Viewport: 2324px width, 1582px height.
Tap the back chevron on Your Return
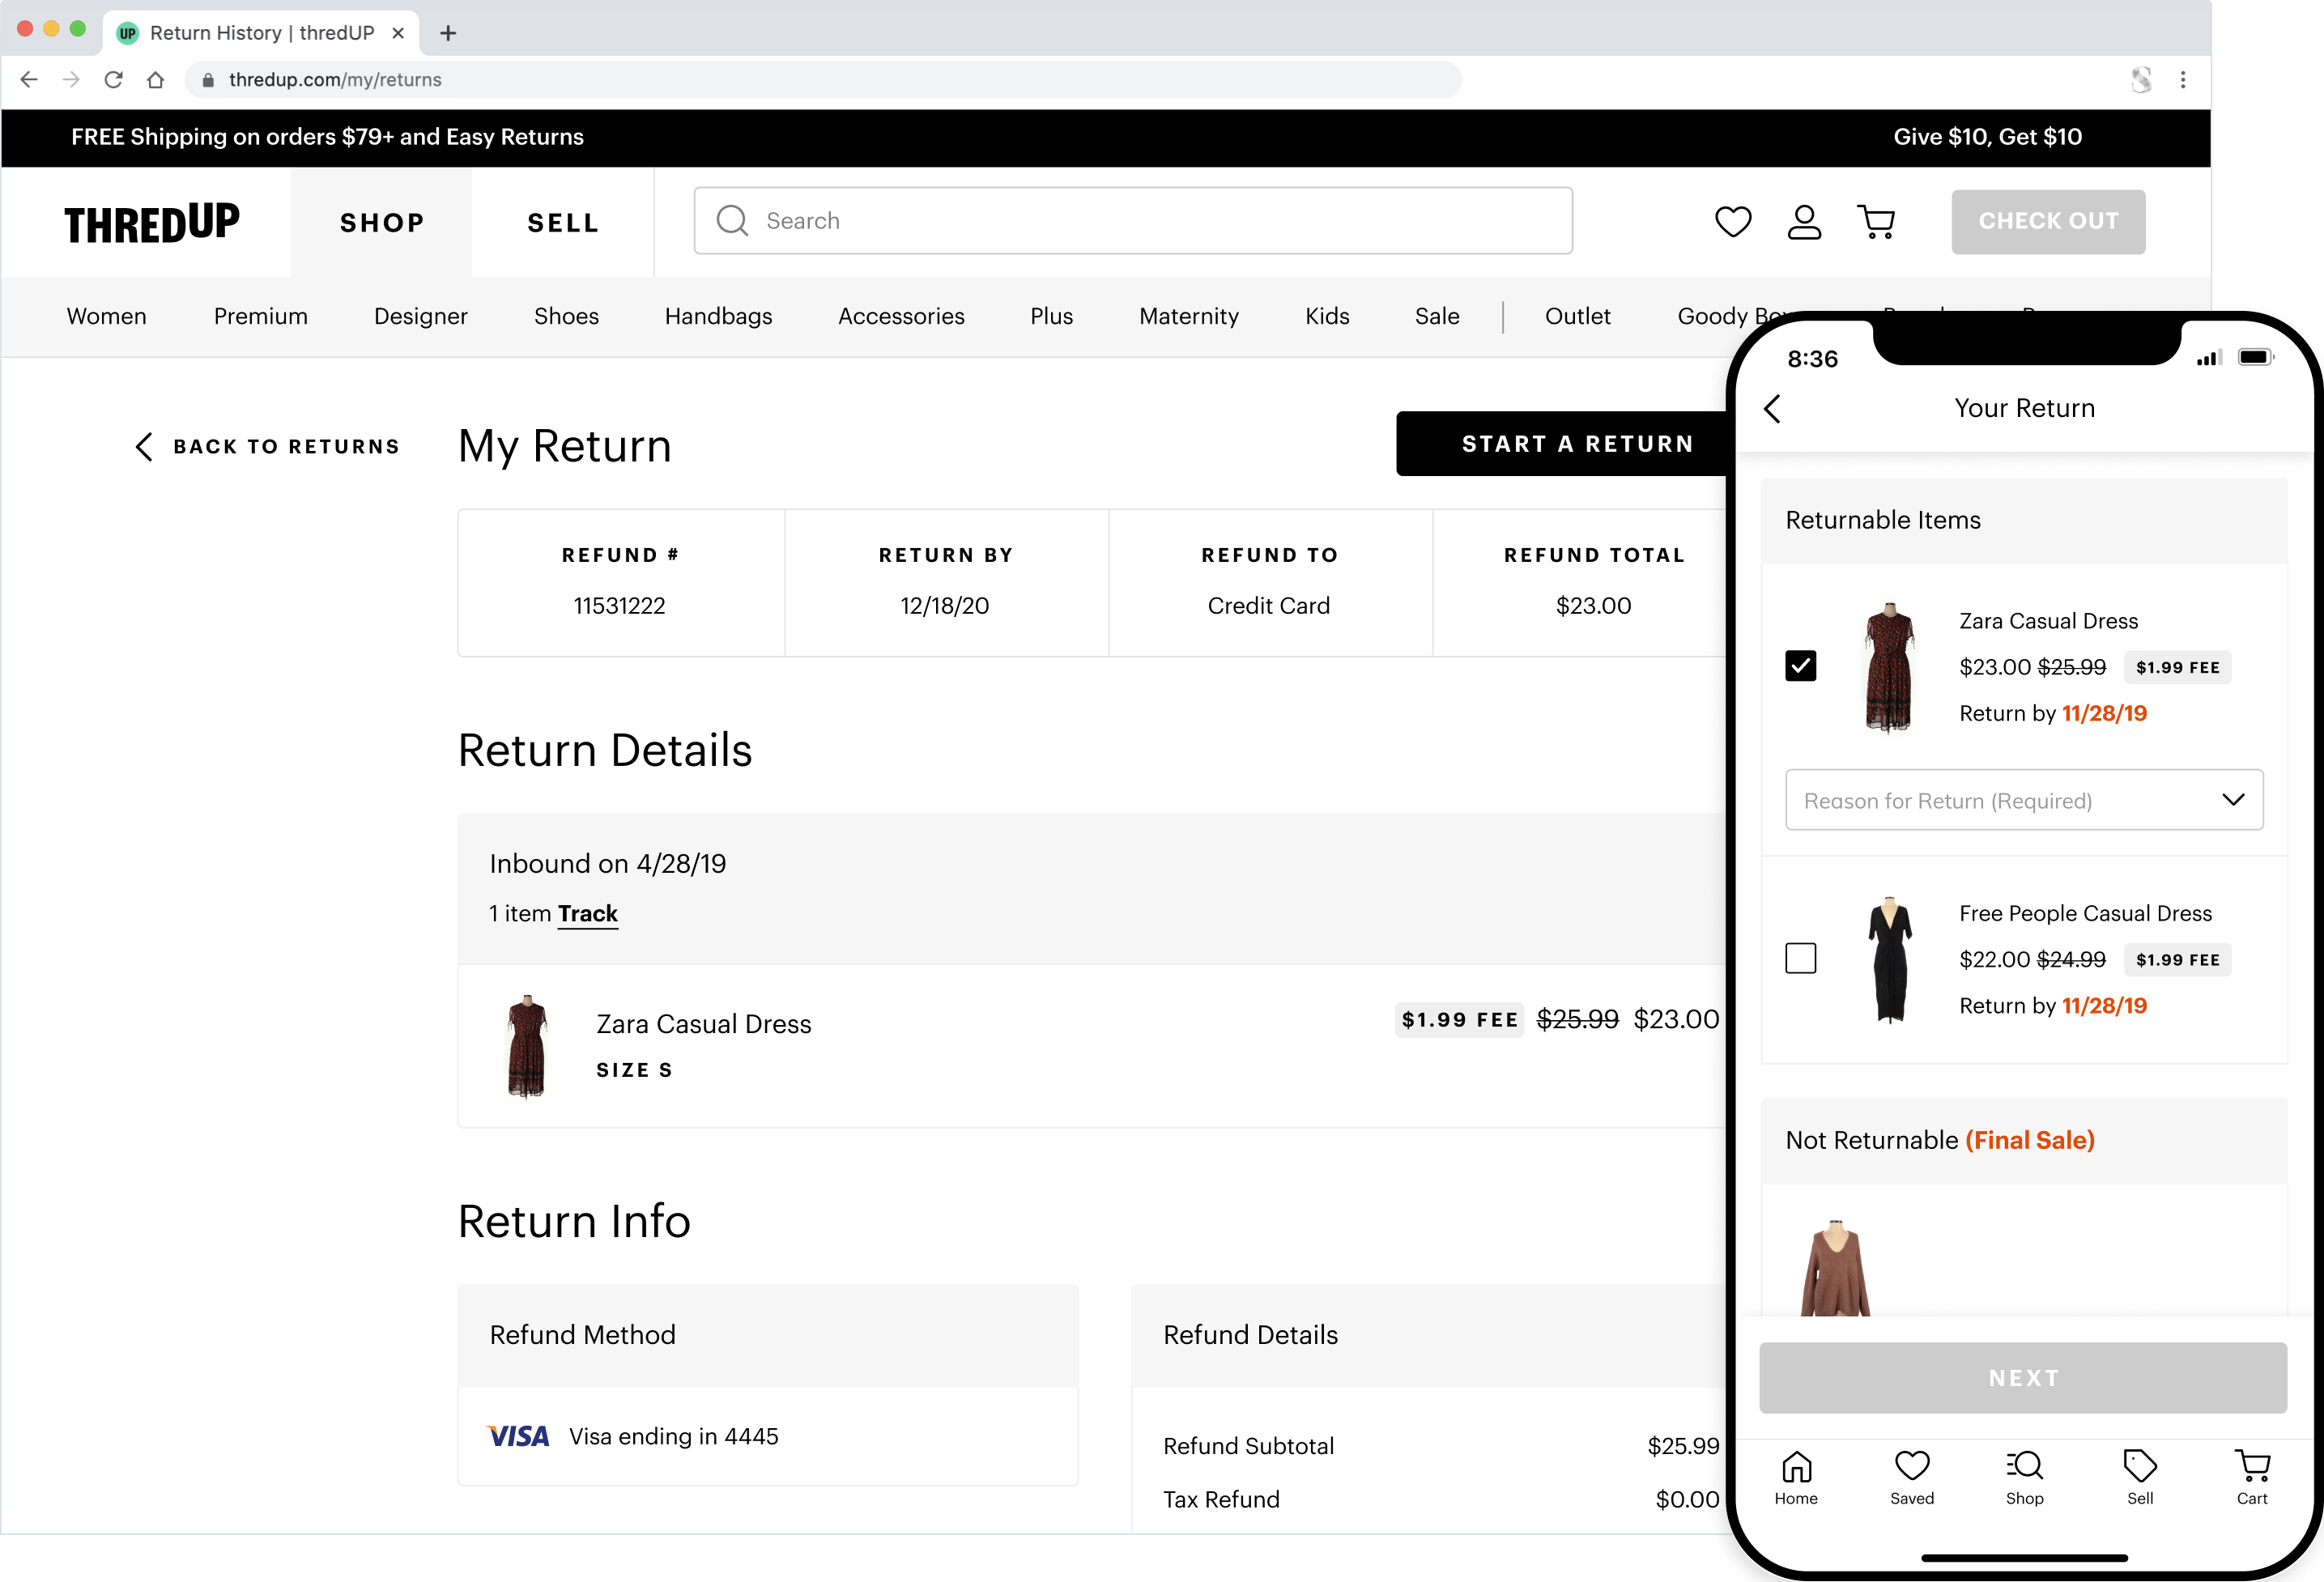tap(1772, 408)
